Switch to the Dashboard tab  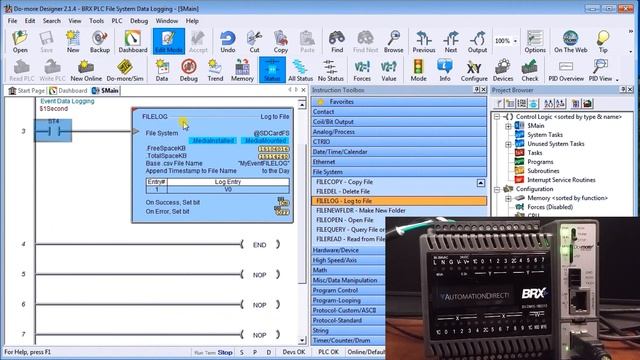(x=68, y=91)
